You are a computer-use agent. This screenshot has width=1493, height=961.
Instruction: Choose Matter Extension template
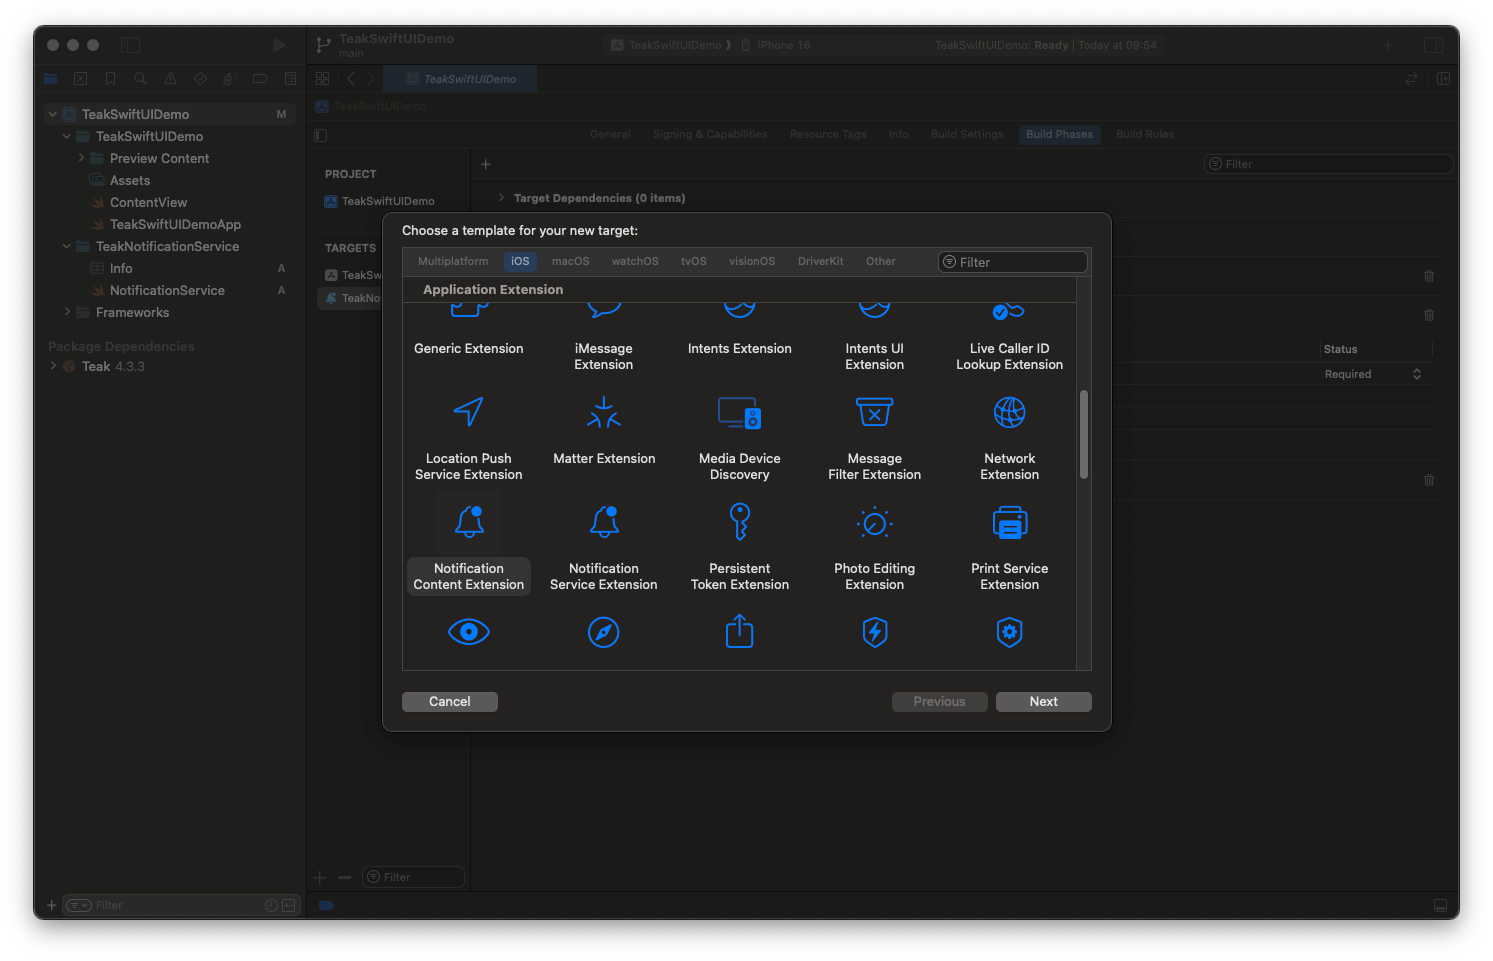pyautogui.click(x=604, y=430)
